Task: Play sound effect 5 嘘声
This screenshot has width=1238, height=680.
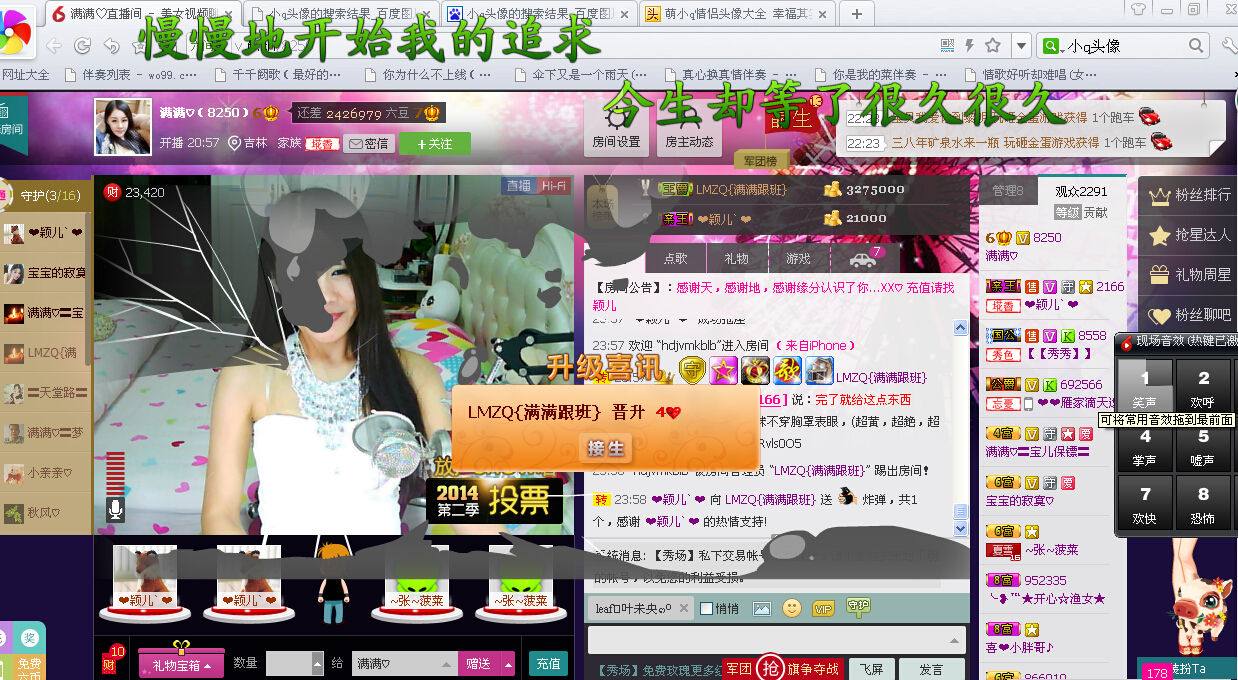Action: (x=1203, y=444)
